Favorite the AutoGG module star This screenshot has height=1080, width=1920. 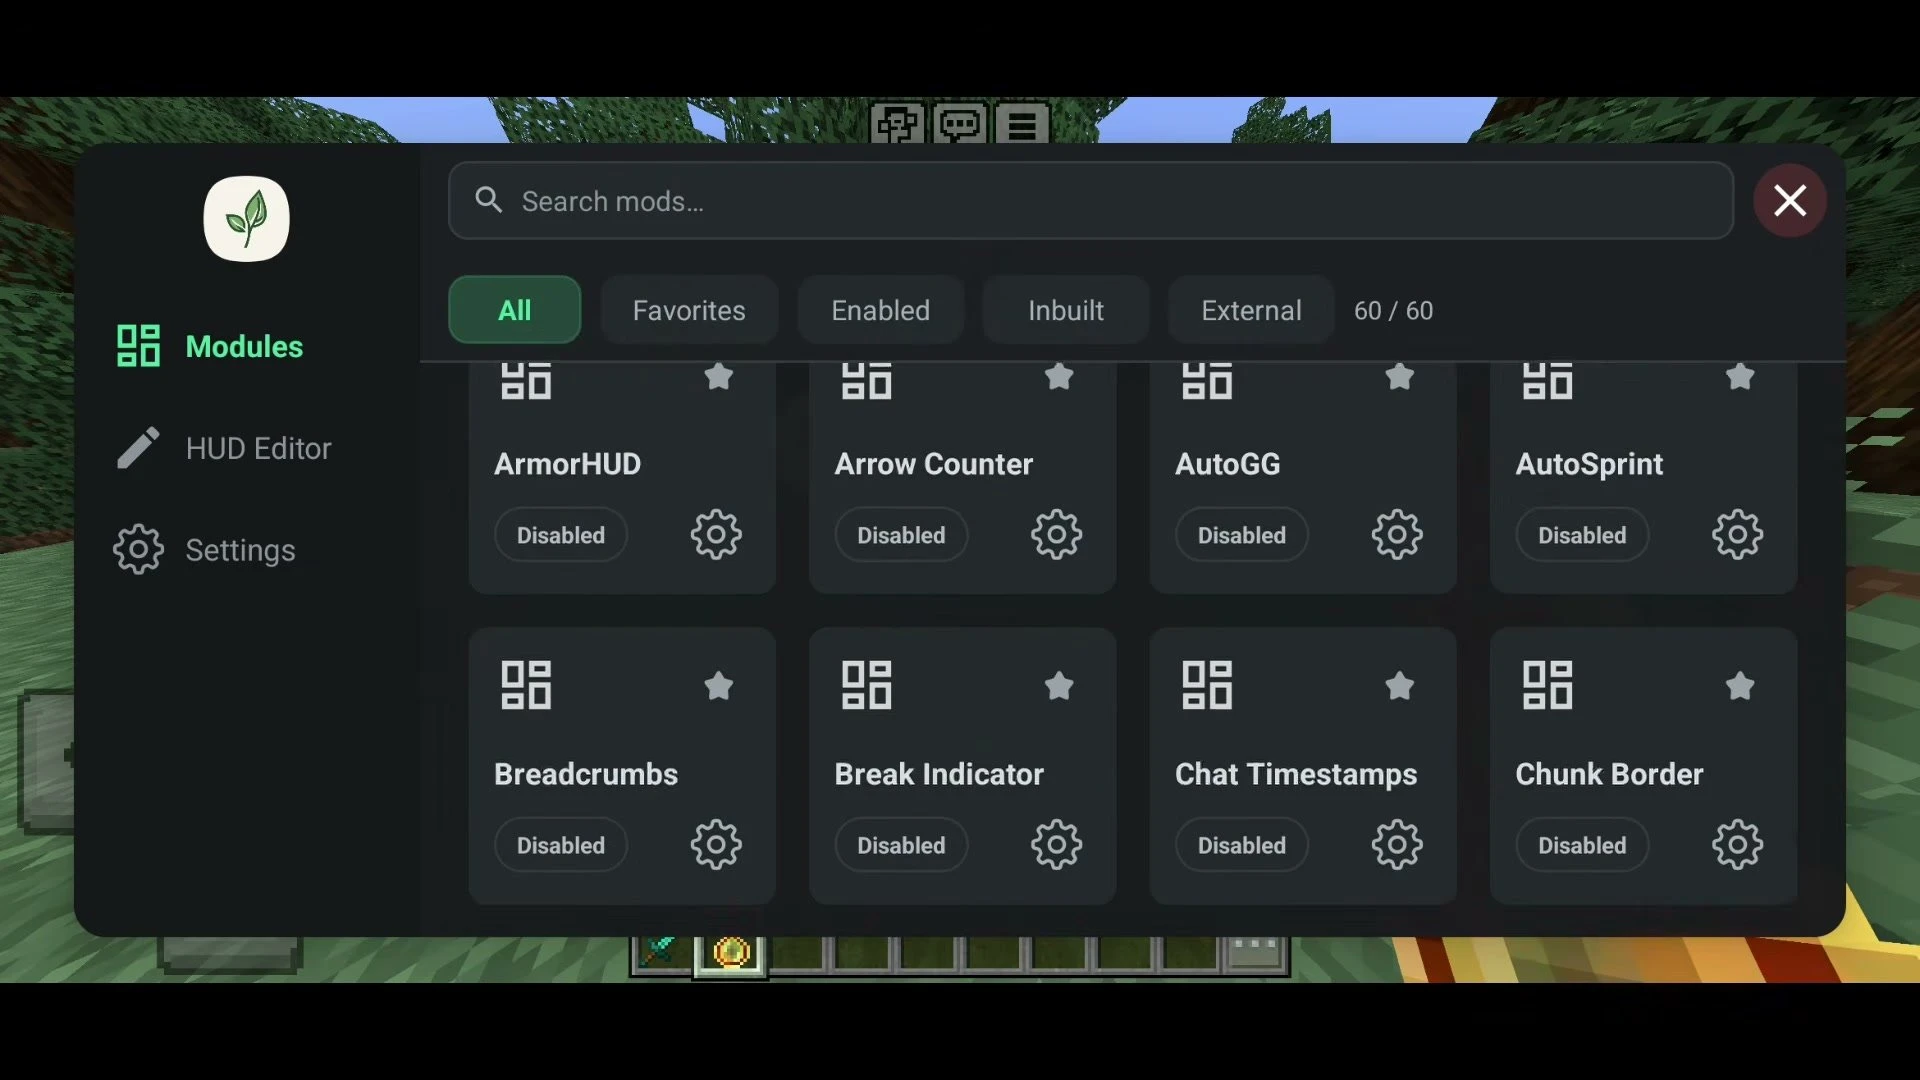click(1400, 376)
